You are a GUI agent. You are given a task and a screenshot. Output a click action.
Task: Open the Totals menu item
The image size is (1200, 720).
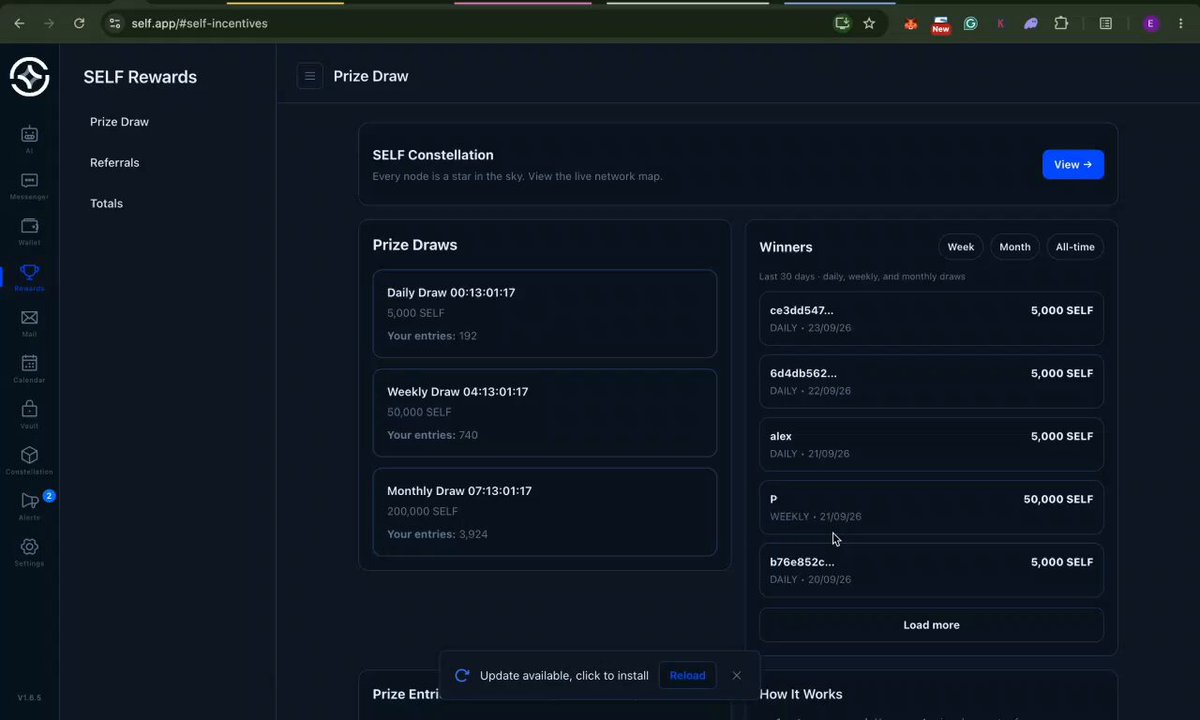pos(106,204)
